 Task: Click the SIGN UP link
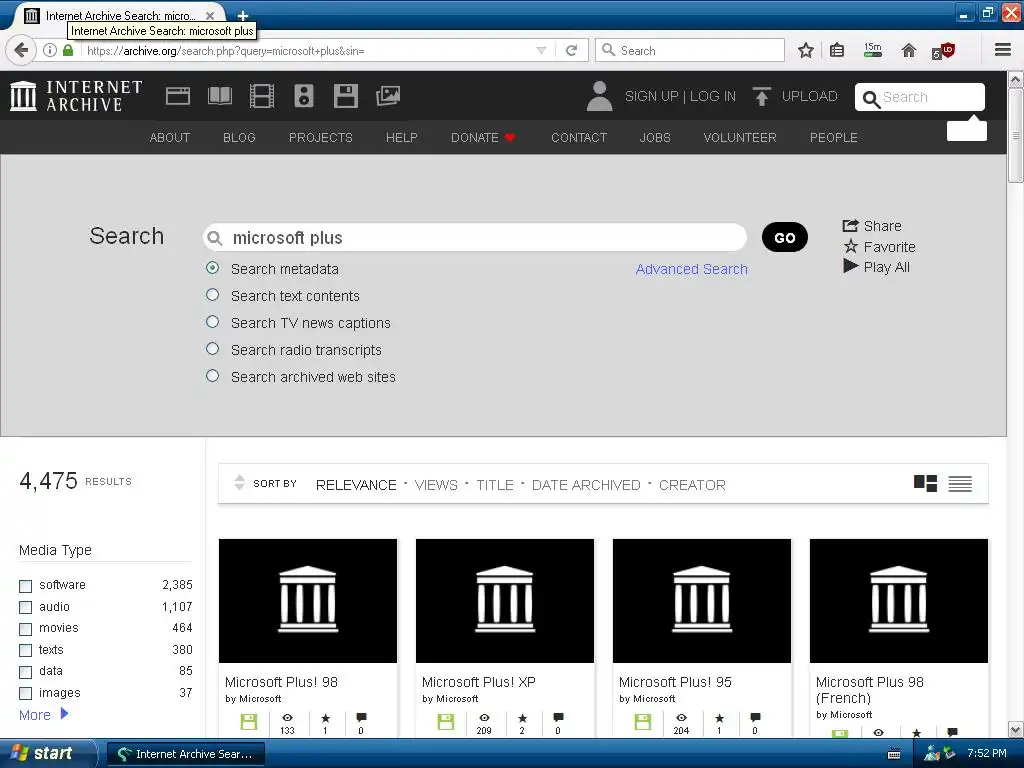652,96
